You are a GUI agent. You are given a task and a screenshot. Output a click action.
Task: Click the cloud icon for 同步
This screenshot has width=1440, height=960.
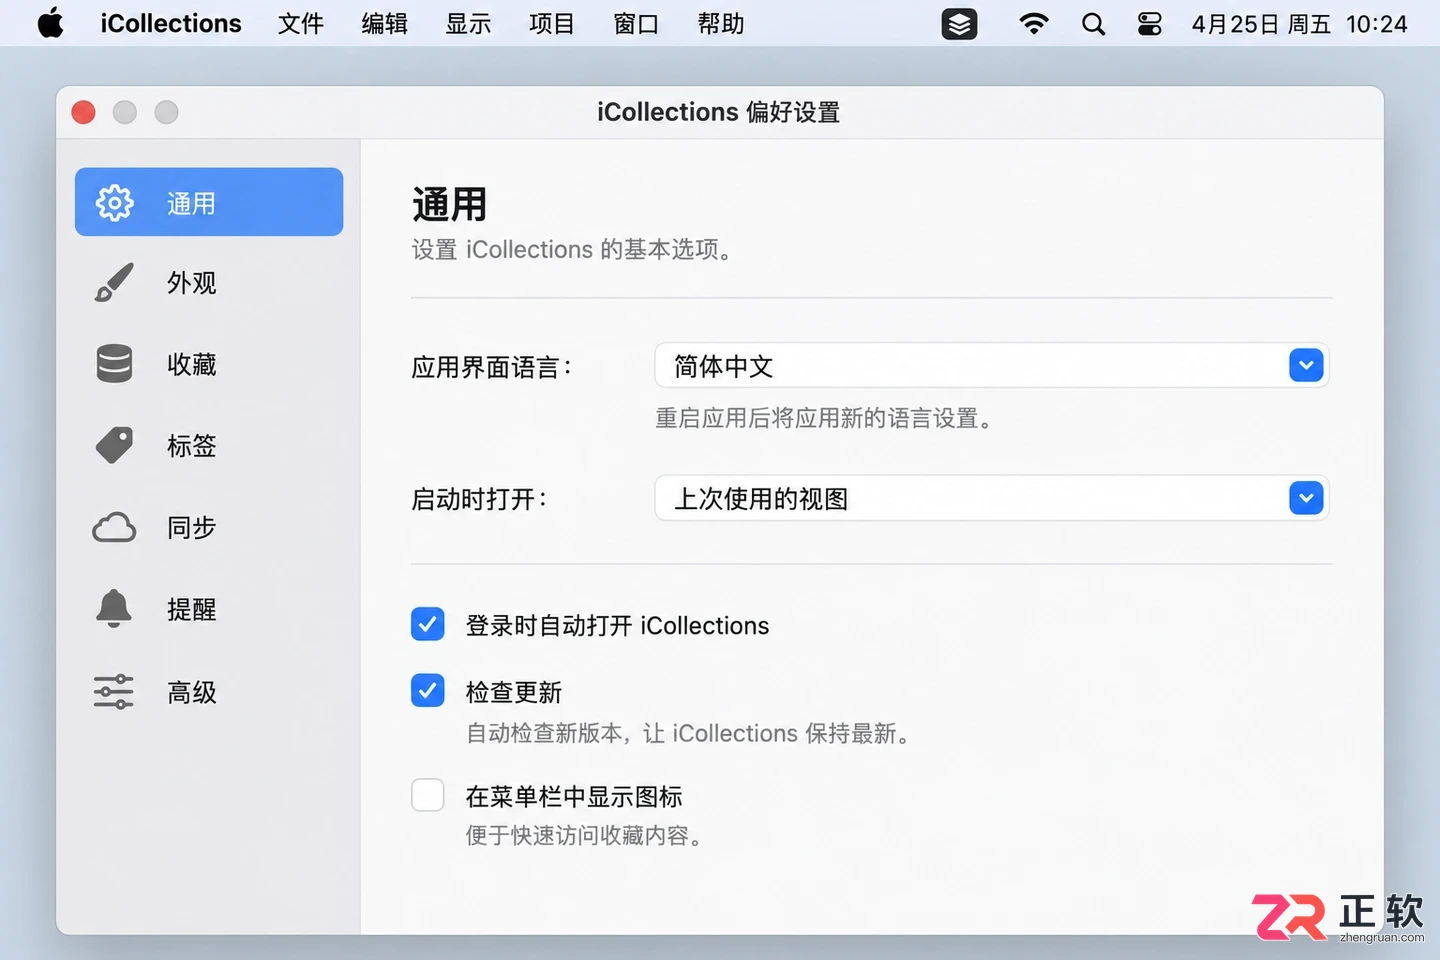[114, 527]
